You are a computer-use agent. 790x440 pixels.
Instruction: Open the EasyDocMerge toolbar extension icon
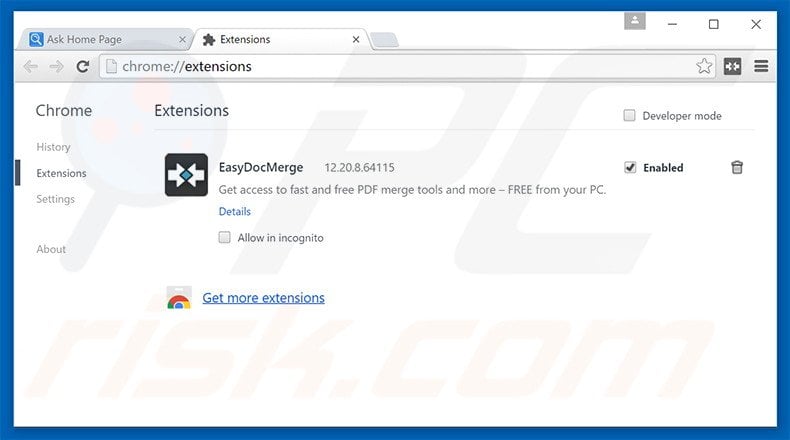pyautogui.click(x=733, y=66)
